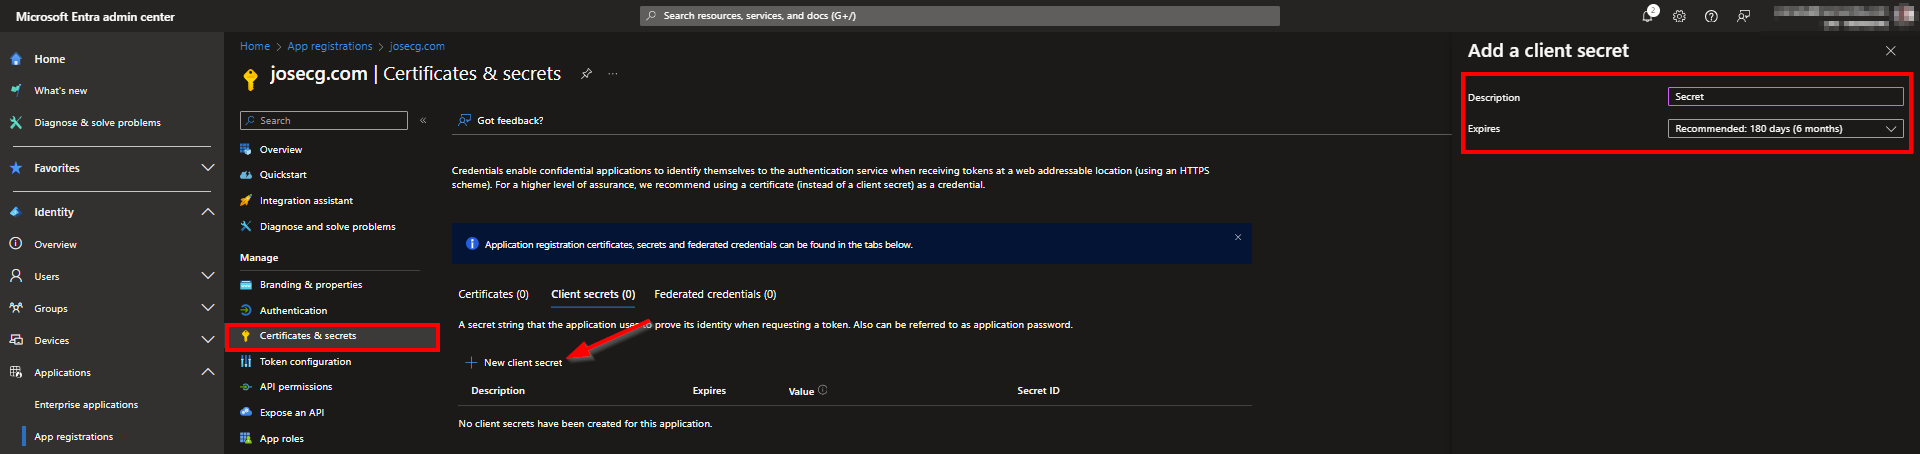Click the top search resources box
1920x454 pixels.
point(959,16)
